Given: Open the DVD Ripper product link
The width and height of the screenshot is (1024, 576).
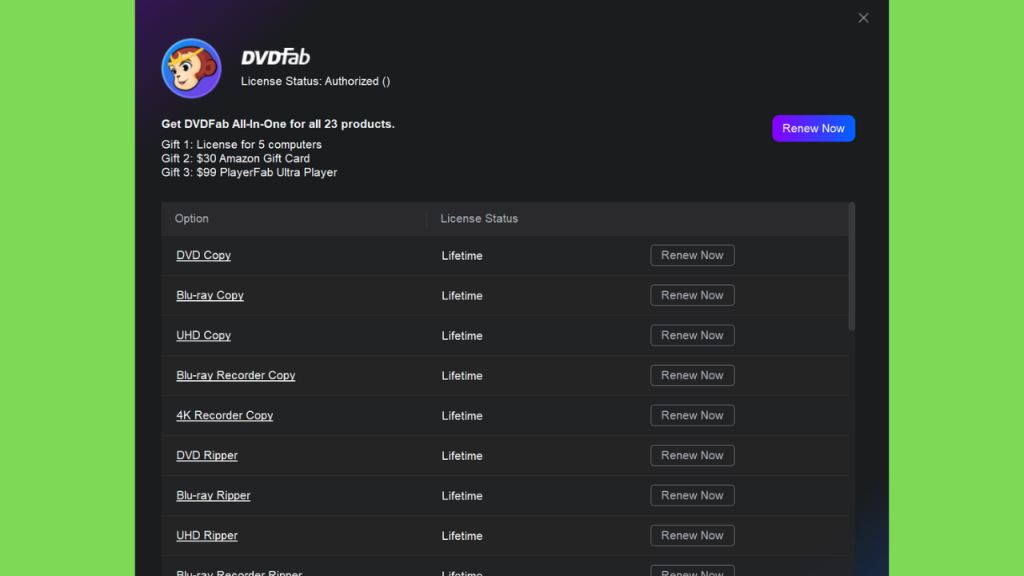Looking at the screenshot, I should tap(207, 455).
